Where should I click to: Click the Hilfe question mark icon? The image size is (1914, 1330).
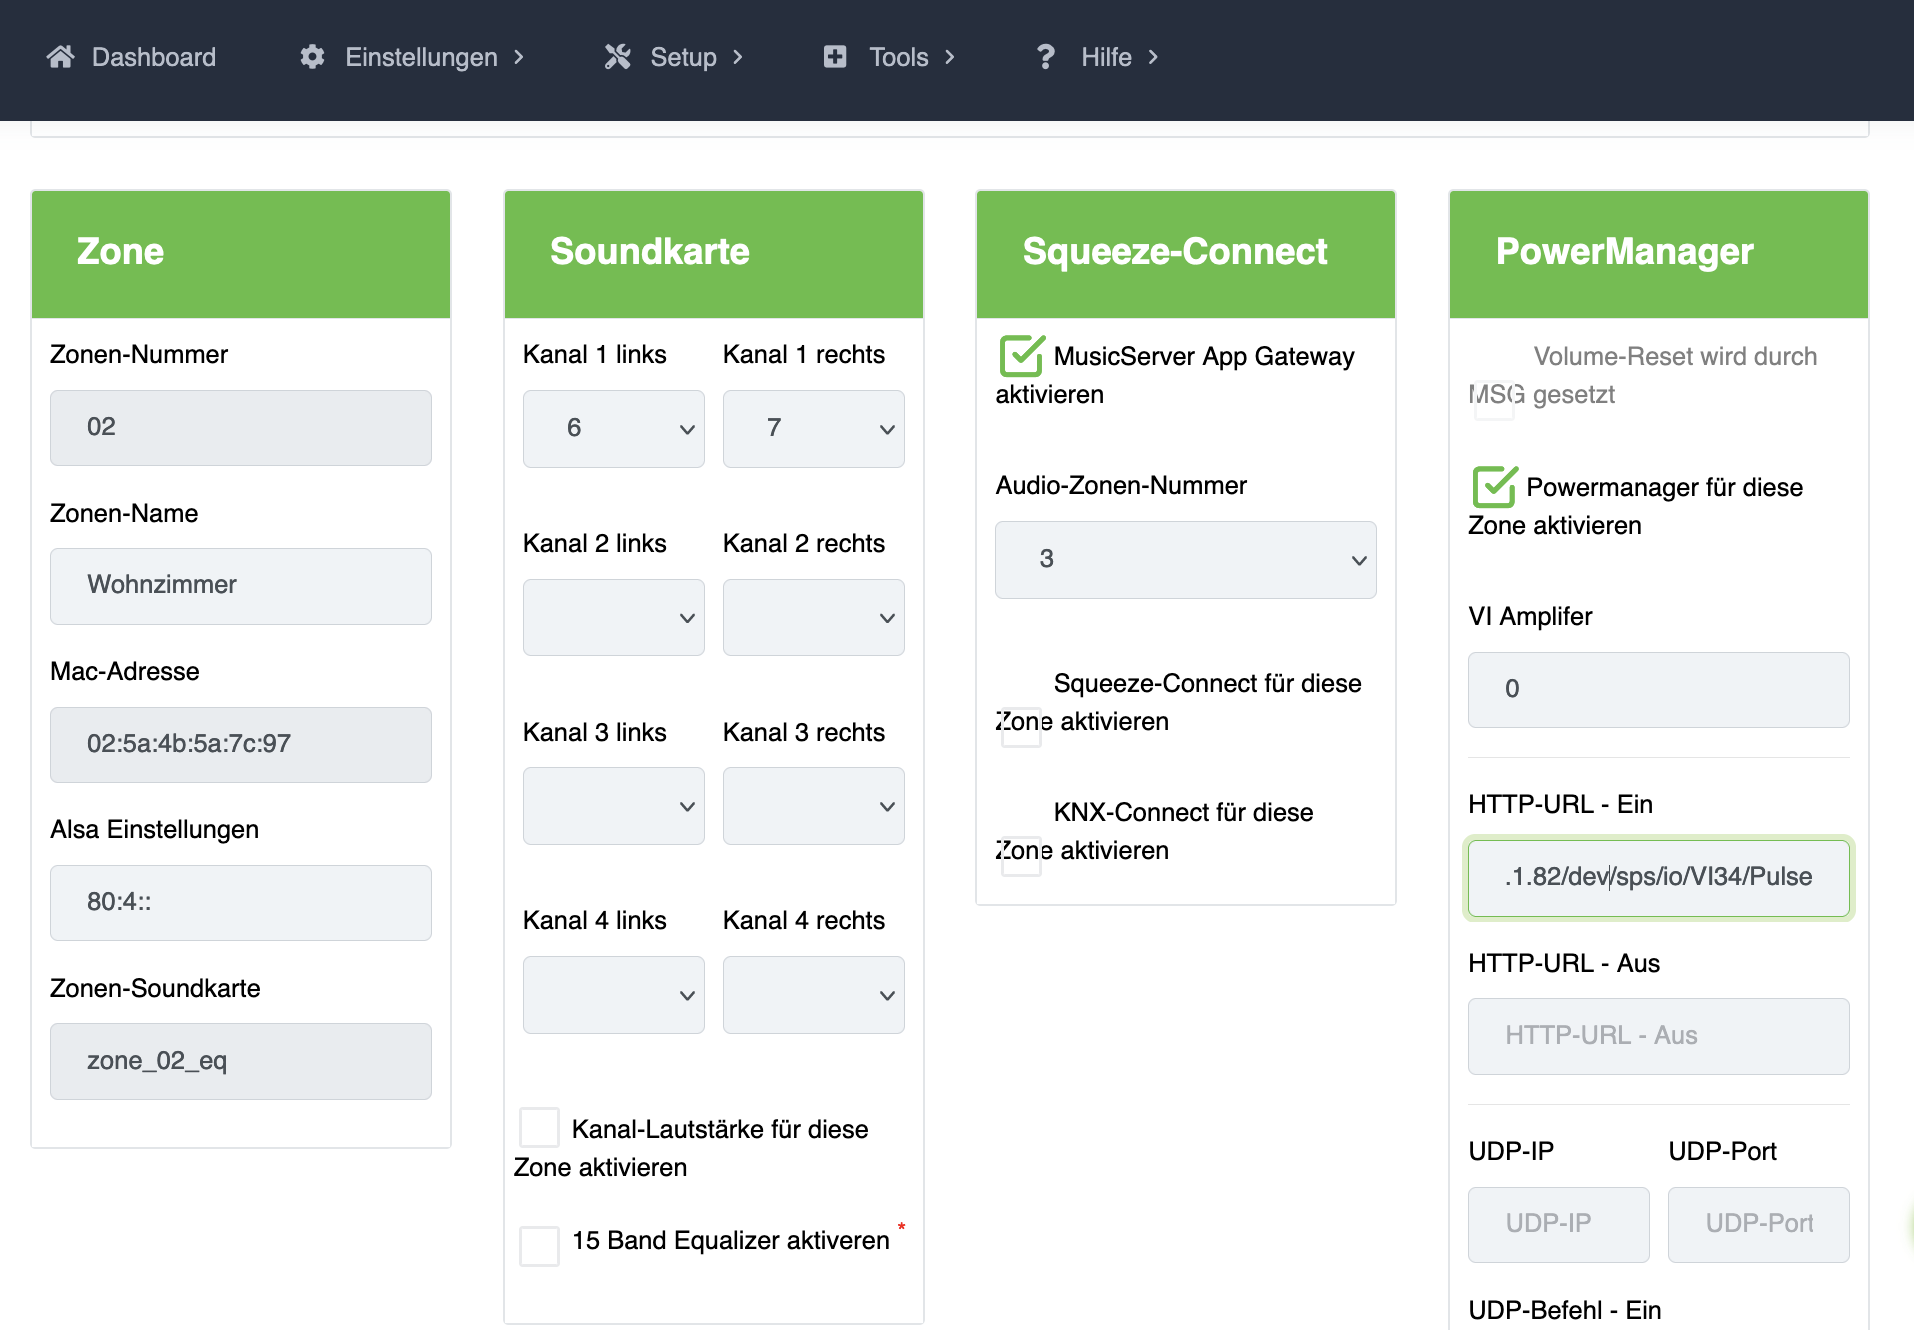1046,57
